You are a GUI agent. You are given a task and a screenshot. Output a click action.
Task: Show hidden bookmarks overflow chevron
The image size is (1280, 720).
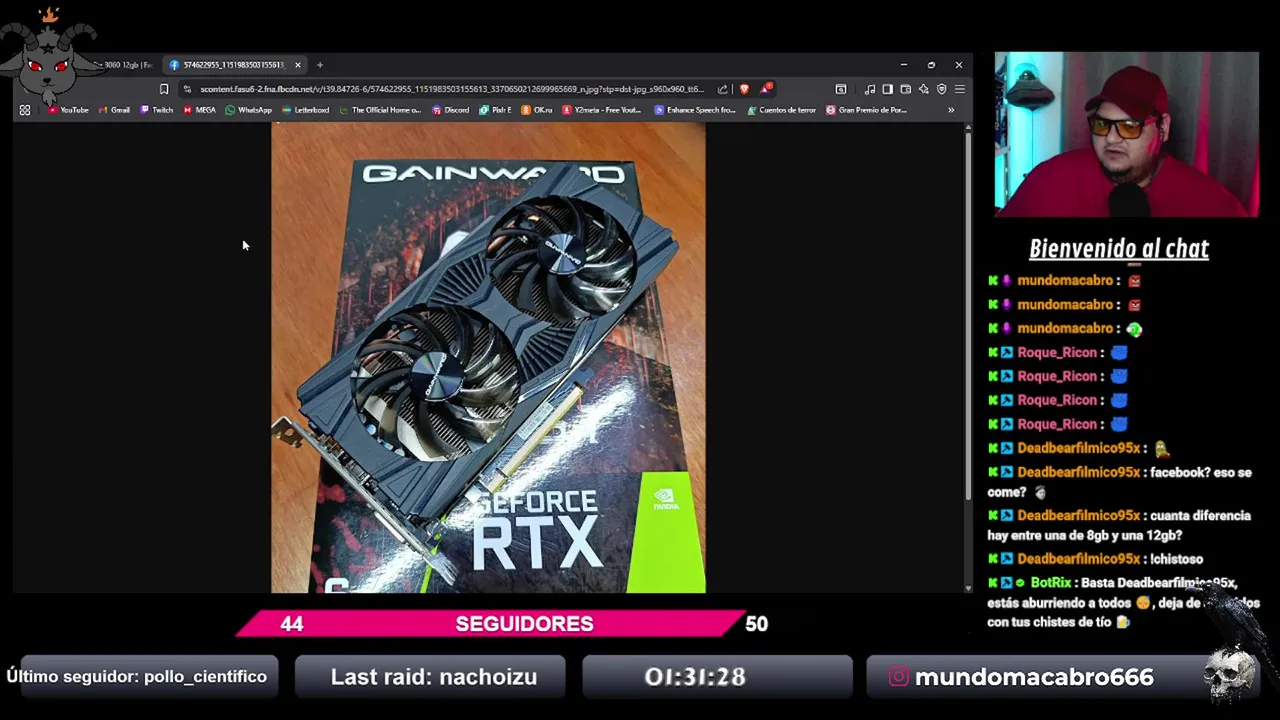951,110
